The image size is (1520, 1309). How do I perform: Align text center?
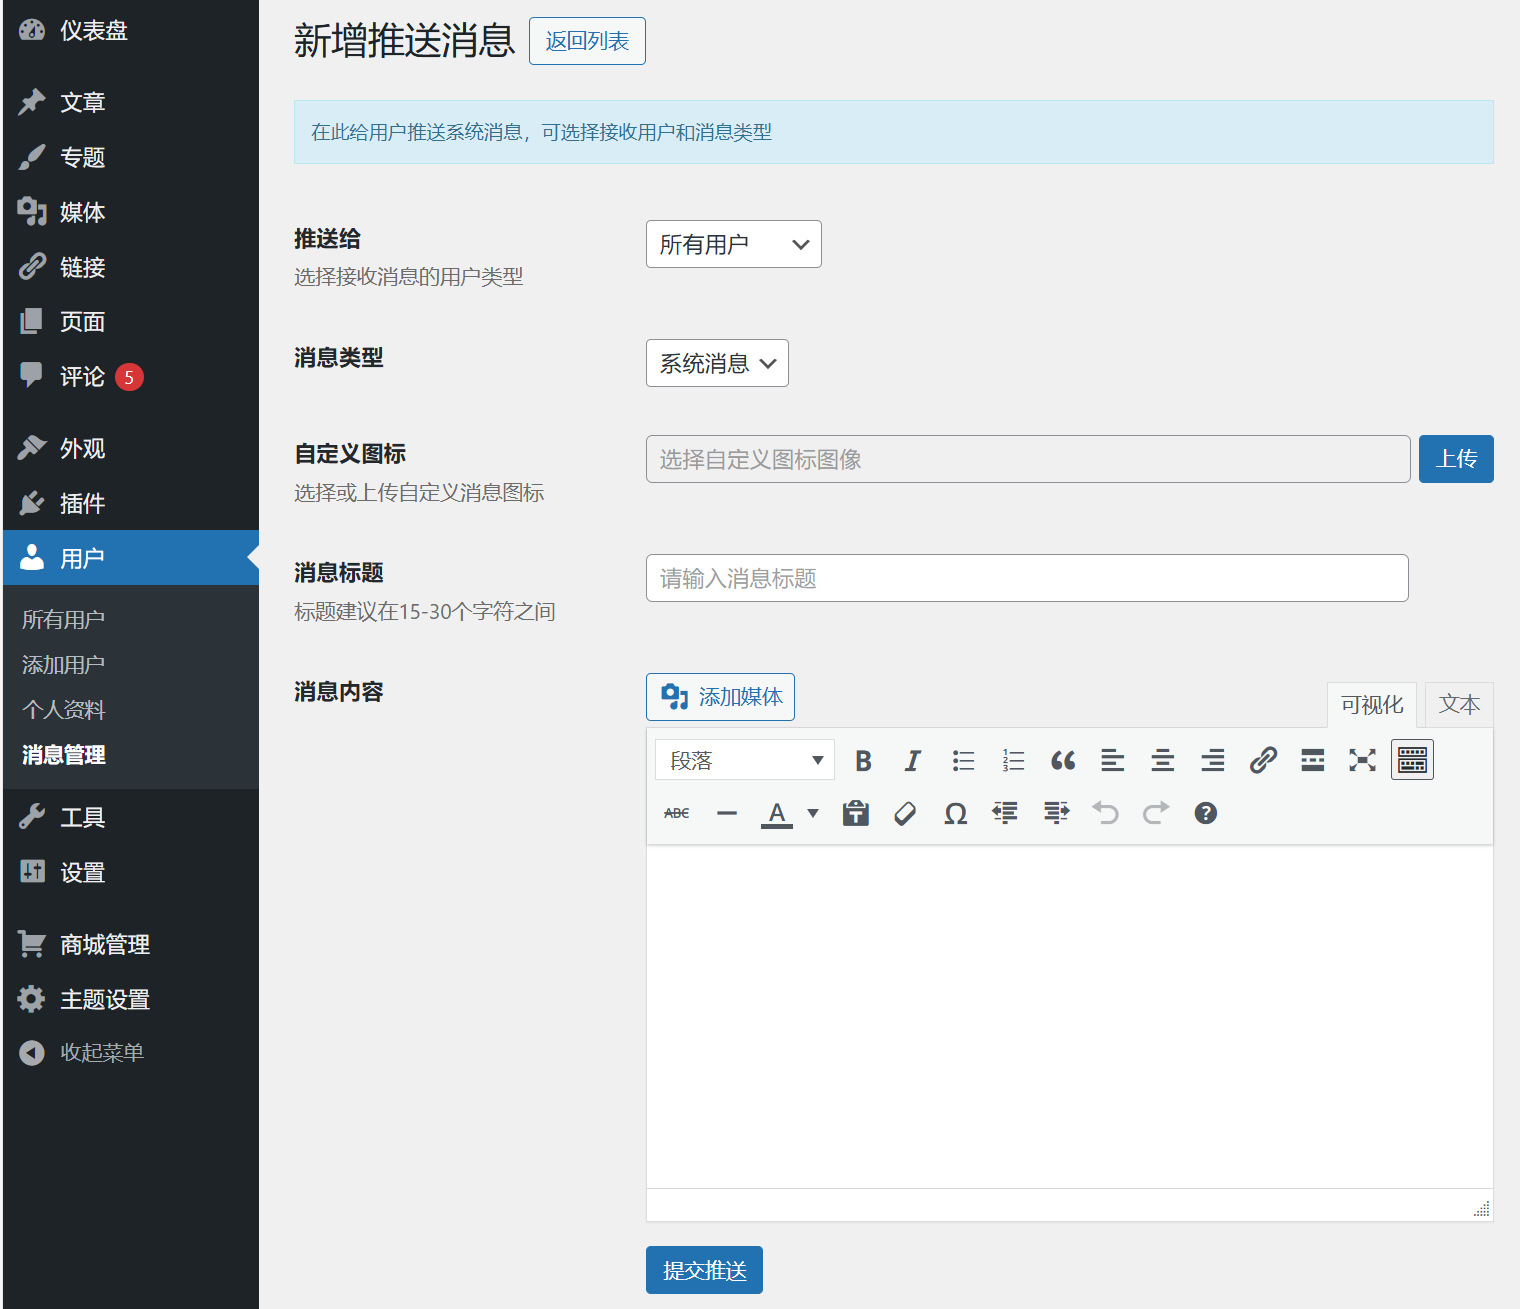1163,761
